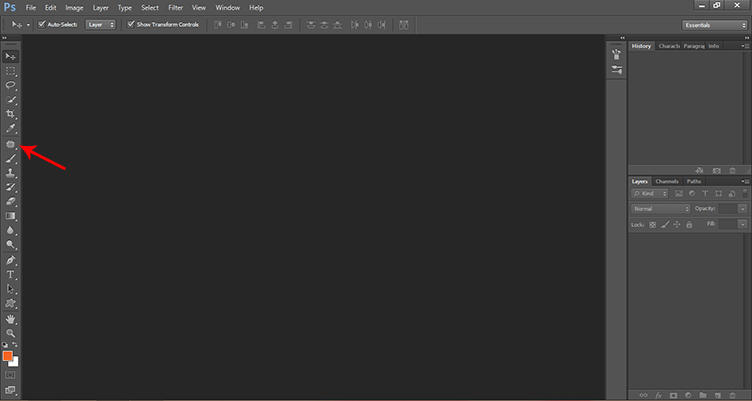This screenshot has height=401, width=752.
Task: Switch to the Channels tab
Action: [667, 181]
